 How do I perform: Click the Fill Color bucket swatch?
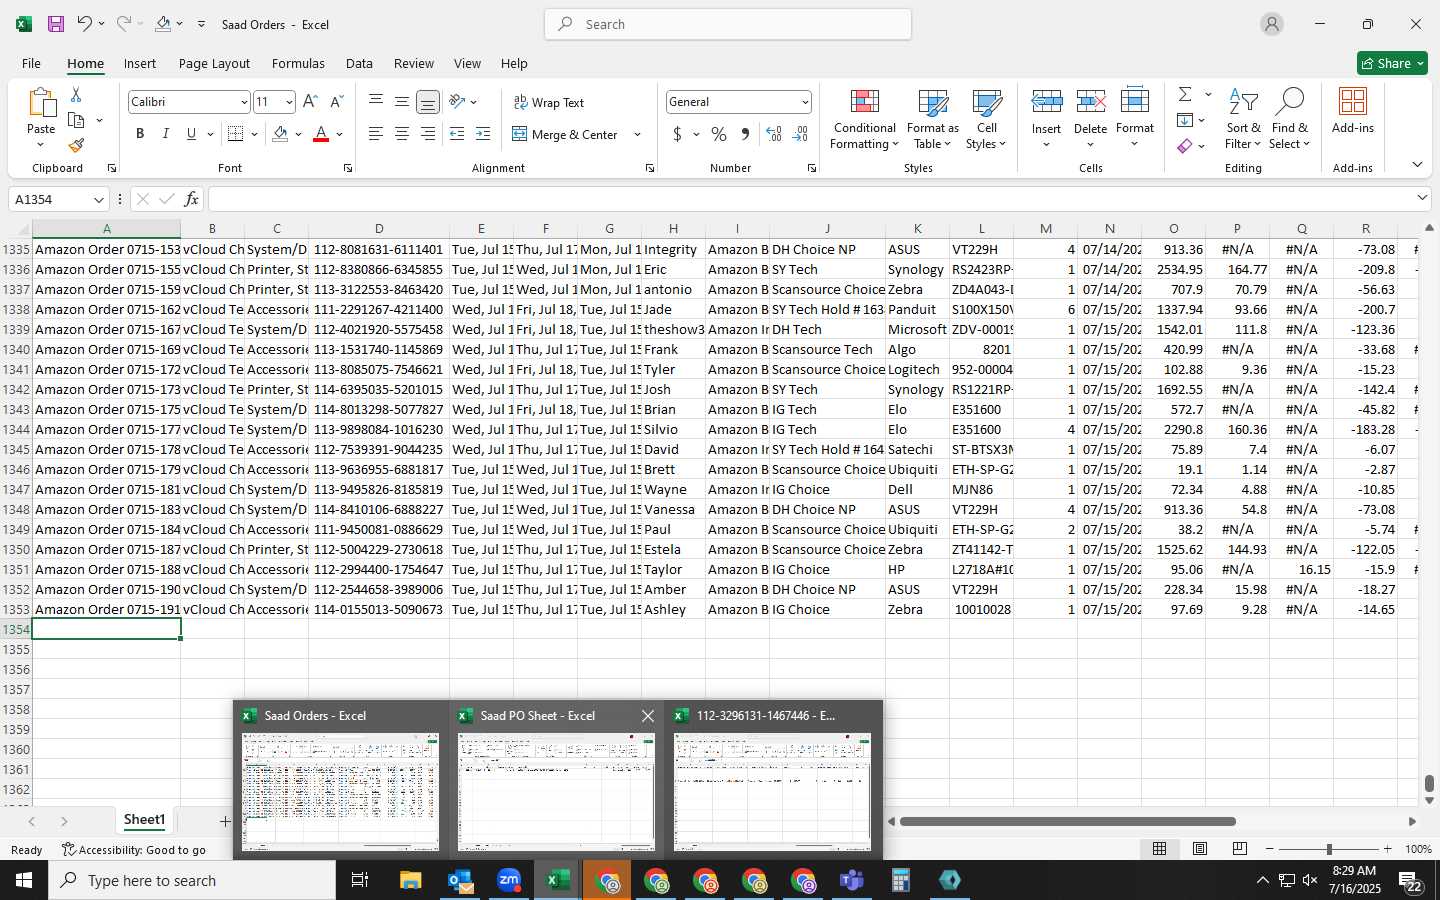[280, 134]
